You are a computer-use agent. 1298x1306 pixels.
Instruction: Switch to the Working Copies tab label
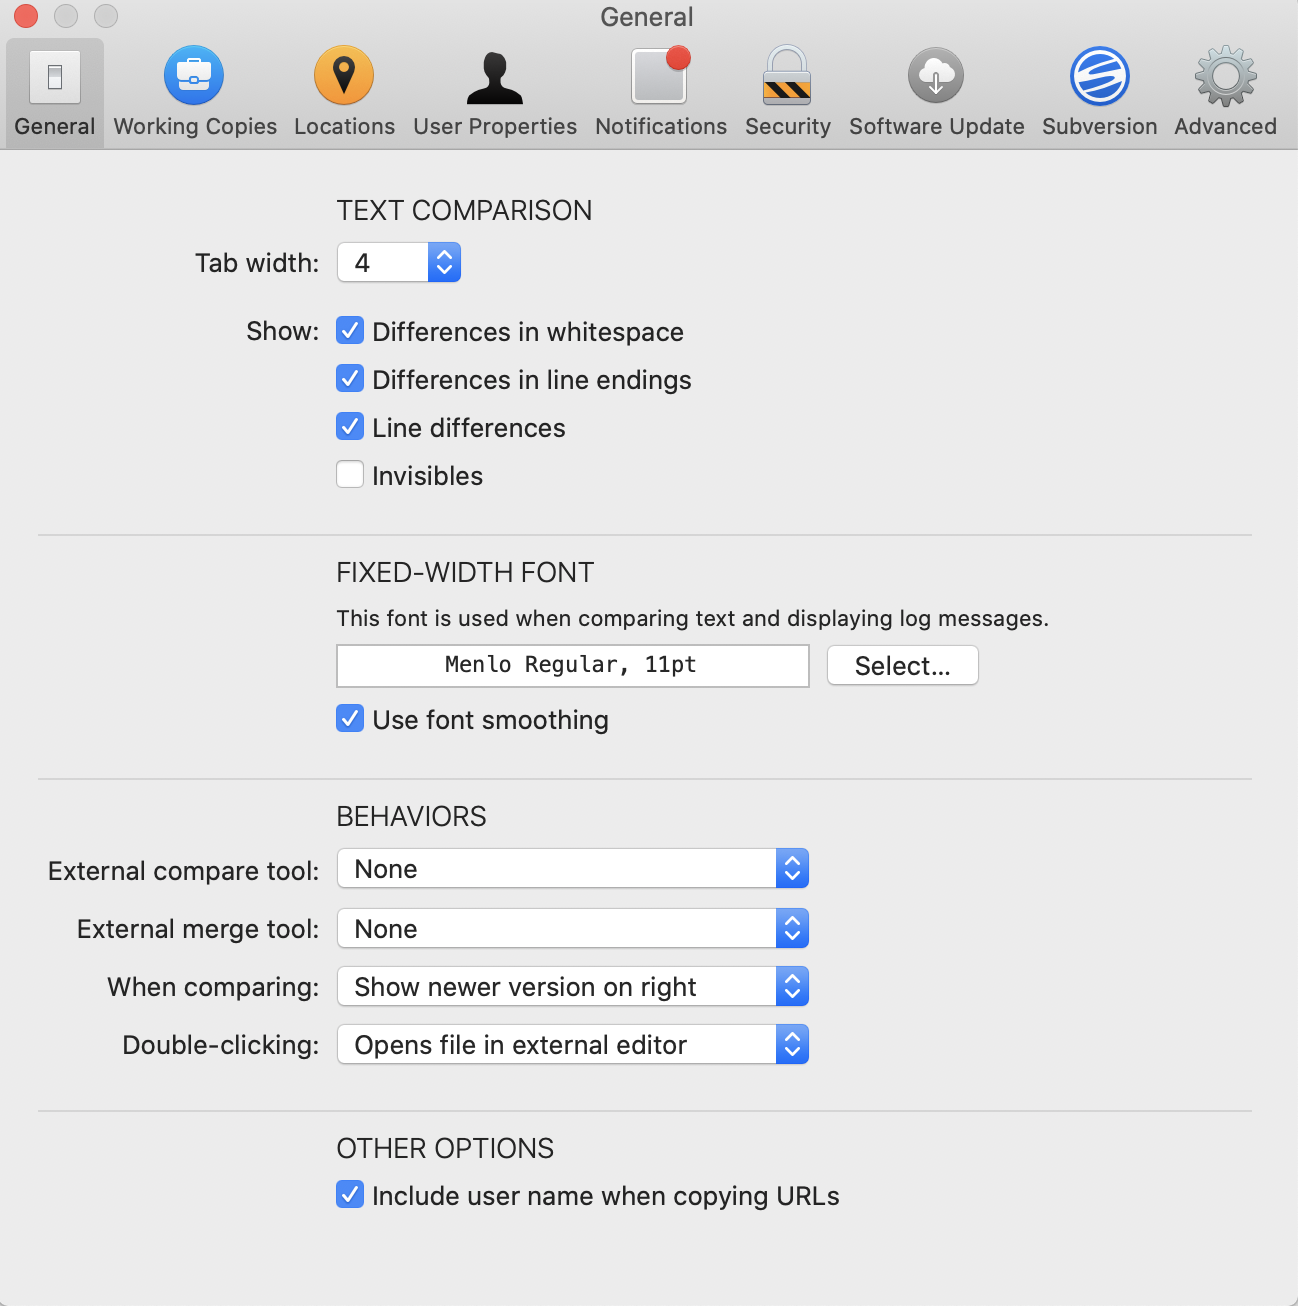click(195, 127)
